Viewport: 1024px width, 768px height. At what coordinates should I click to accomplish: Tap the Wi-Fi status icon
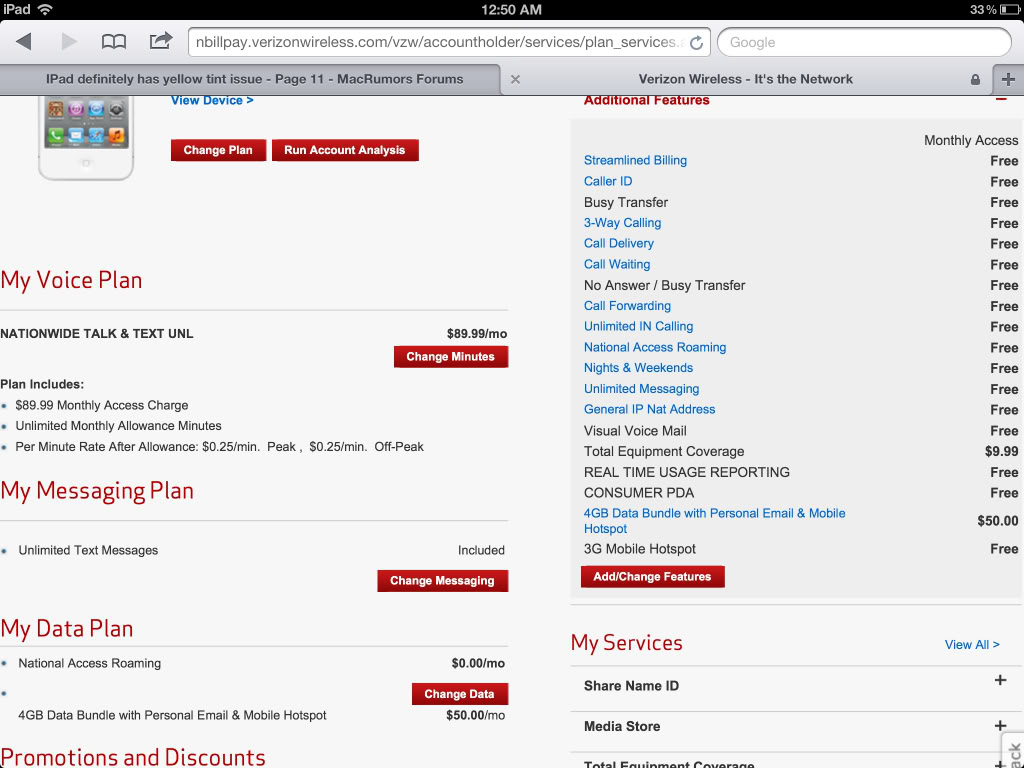pos(45,9)
